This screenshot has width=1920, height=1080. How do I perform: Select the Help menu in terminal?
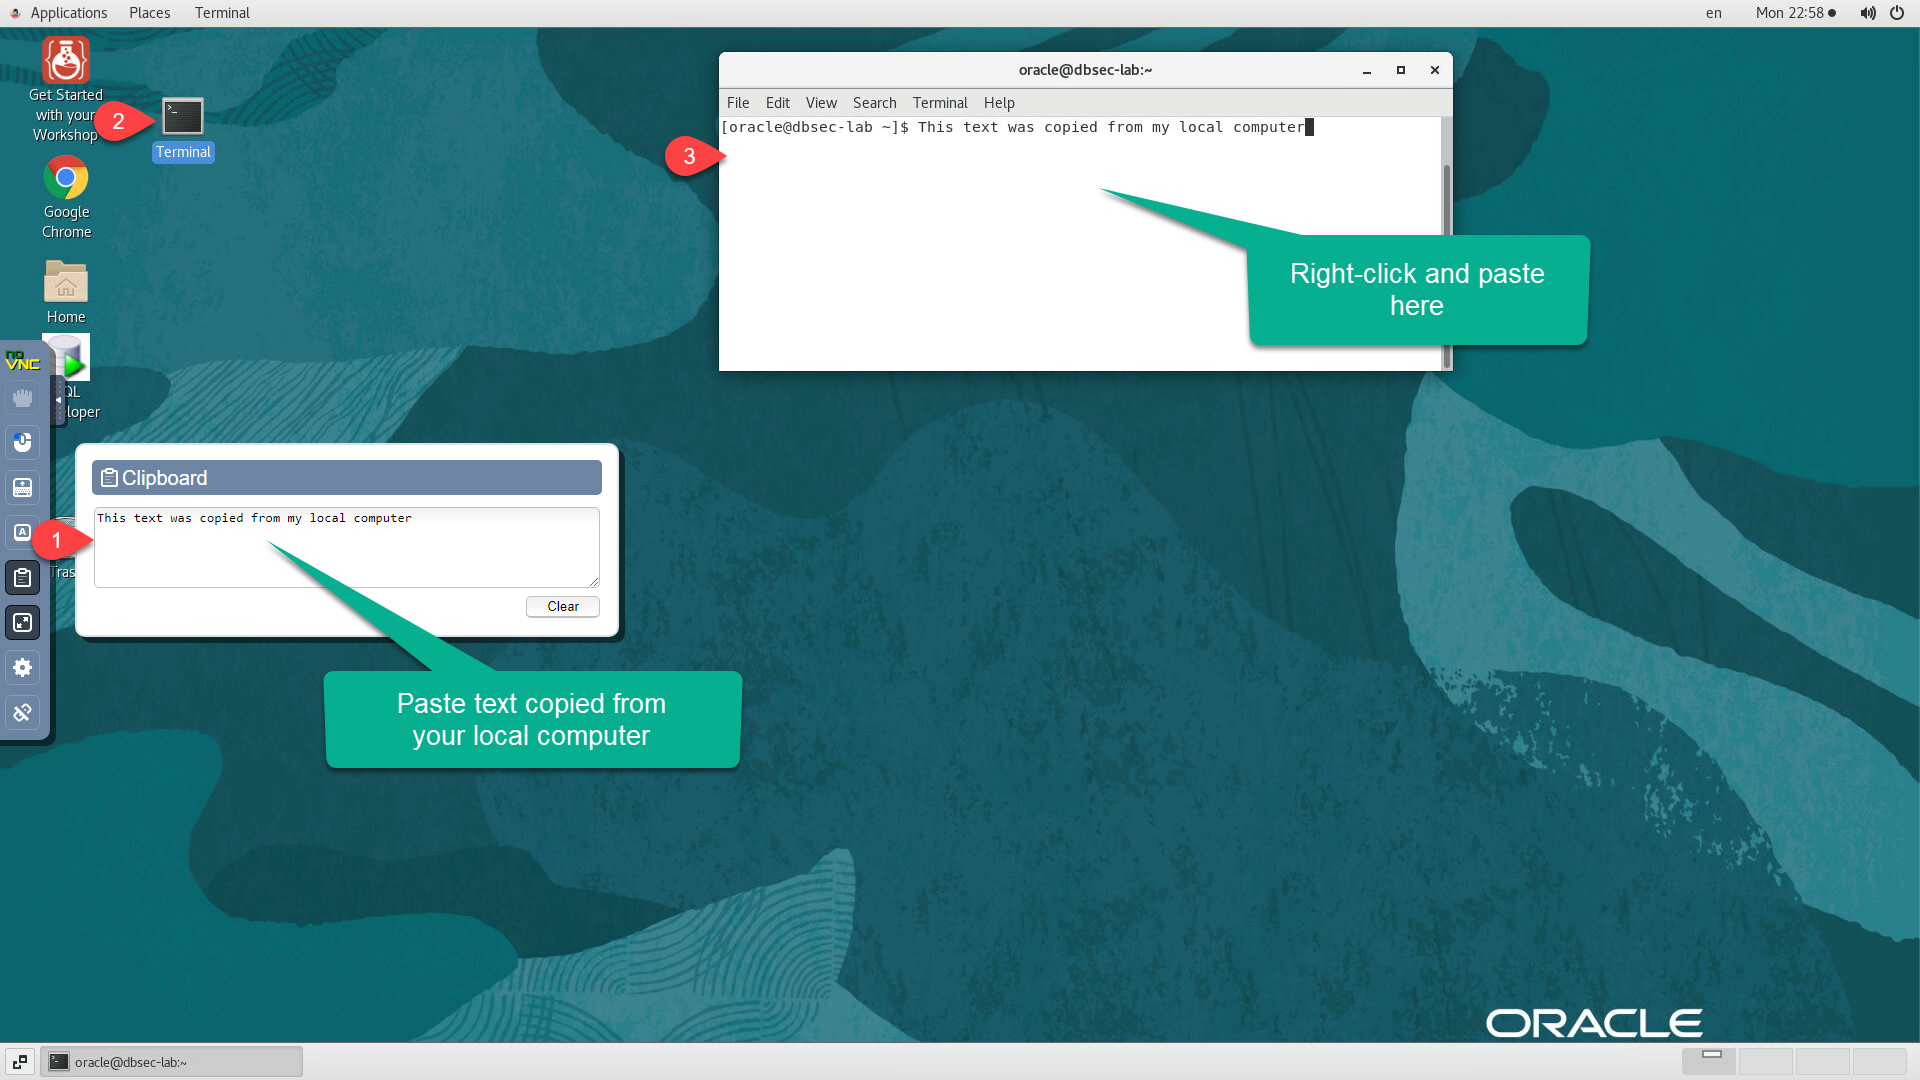coord(997,103)
